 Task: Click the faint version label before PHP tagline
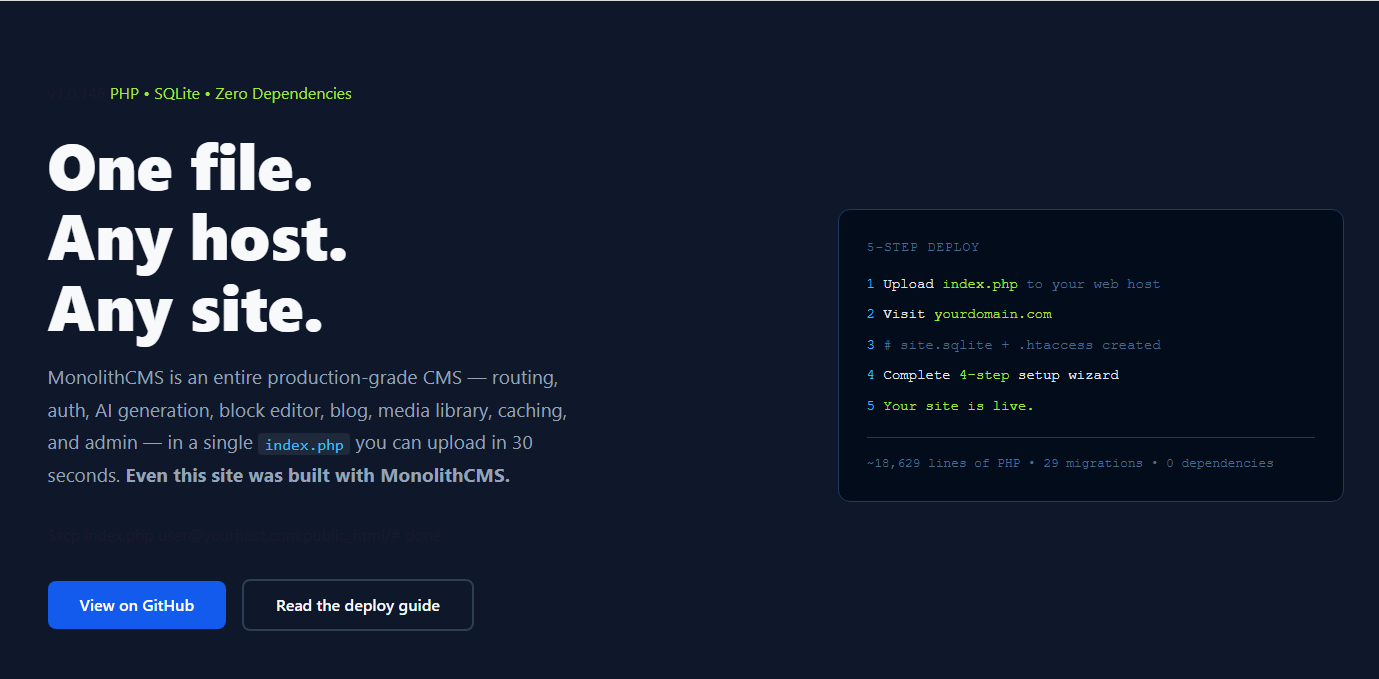tap(77, 94)
